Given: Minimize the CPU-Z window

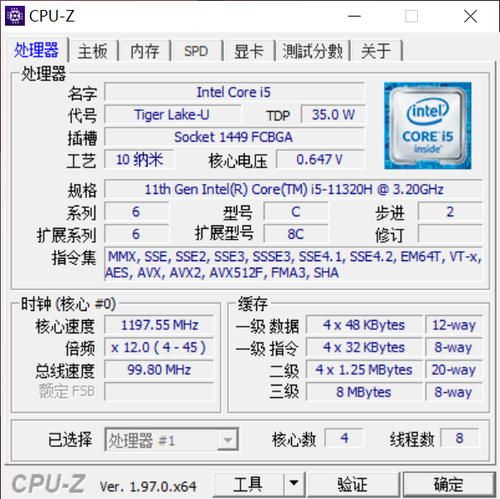Looking at the screenshot, I should (354, 16).
